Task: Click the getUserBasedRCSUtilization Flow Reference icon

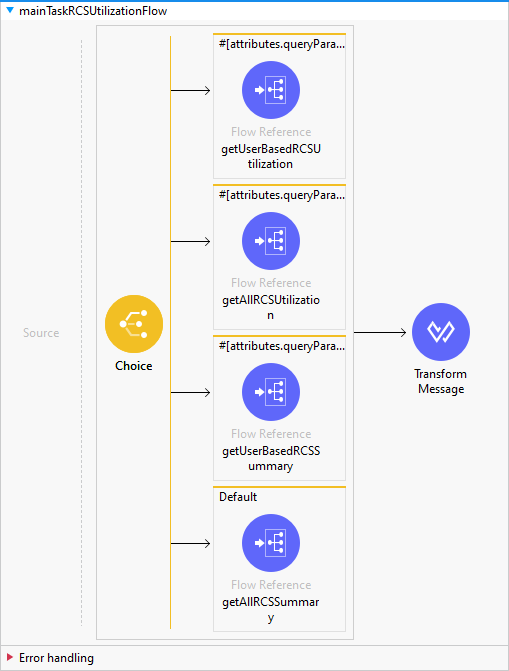Action: point(271,90)
